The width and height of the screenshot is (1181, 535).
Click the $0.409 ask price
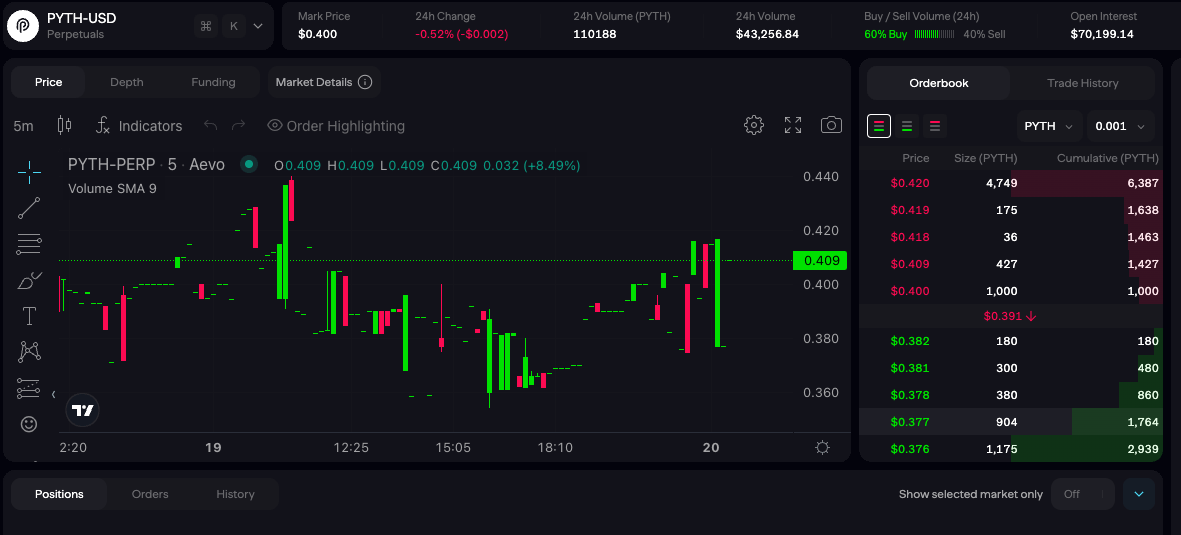910,264
